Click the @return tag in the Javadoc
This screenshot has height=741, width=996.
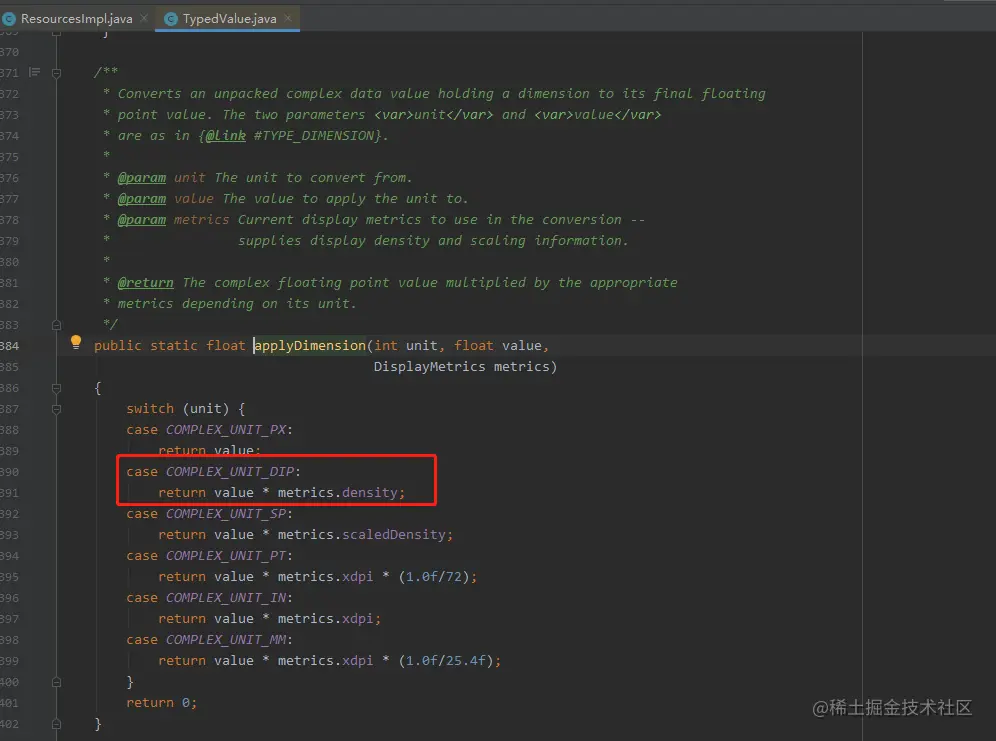145,283
